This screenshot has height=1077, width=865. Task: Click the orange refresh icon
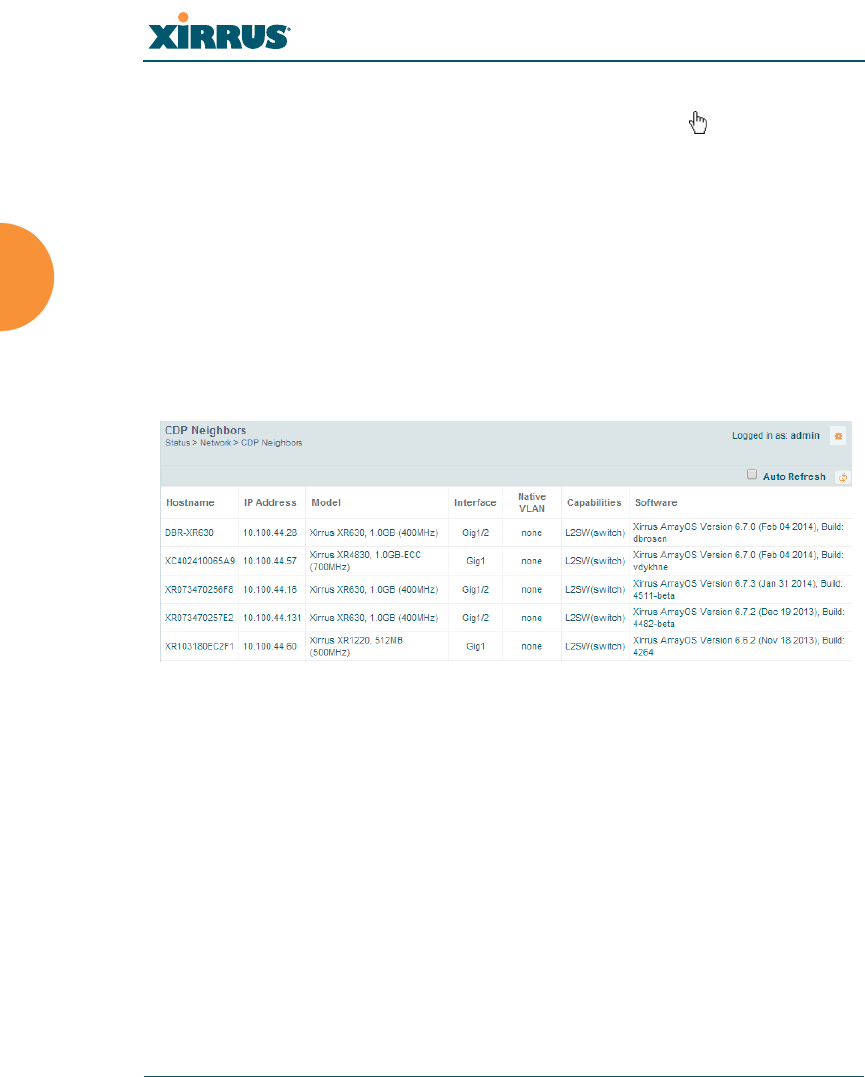pos(843,477)
